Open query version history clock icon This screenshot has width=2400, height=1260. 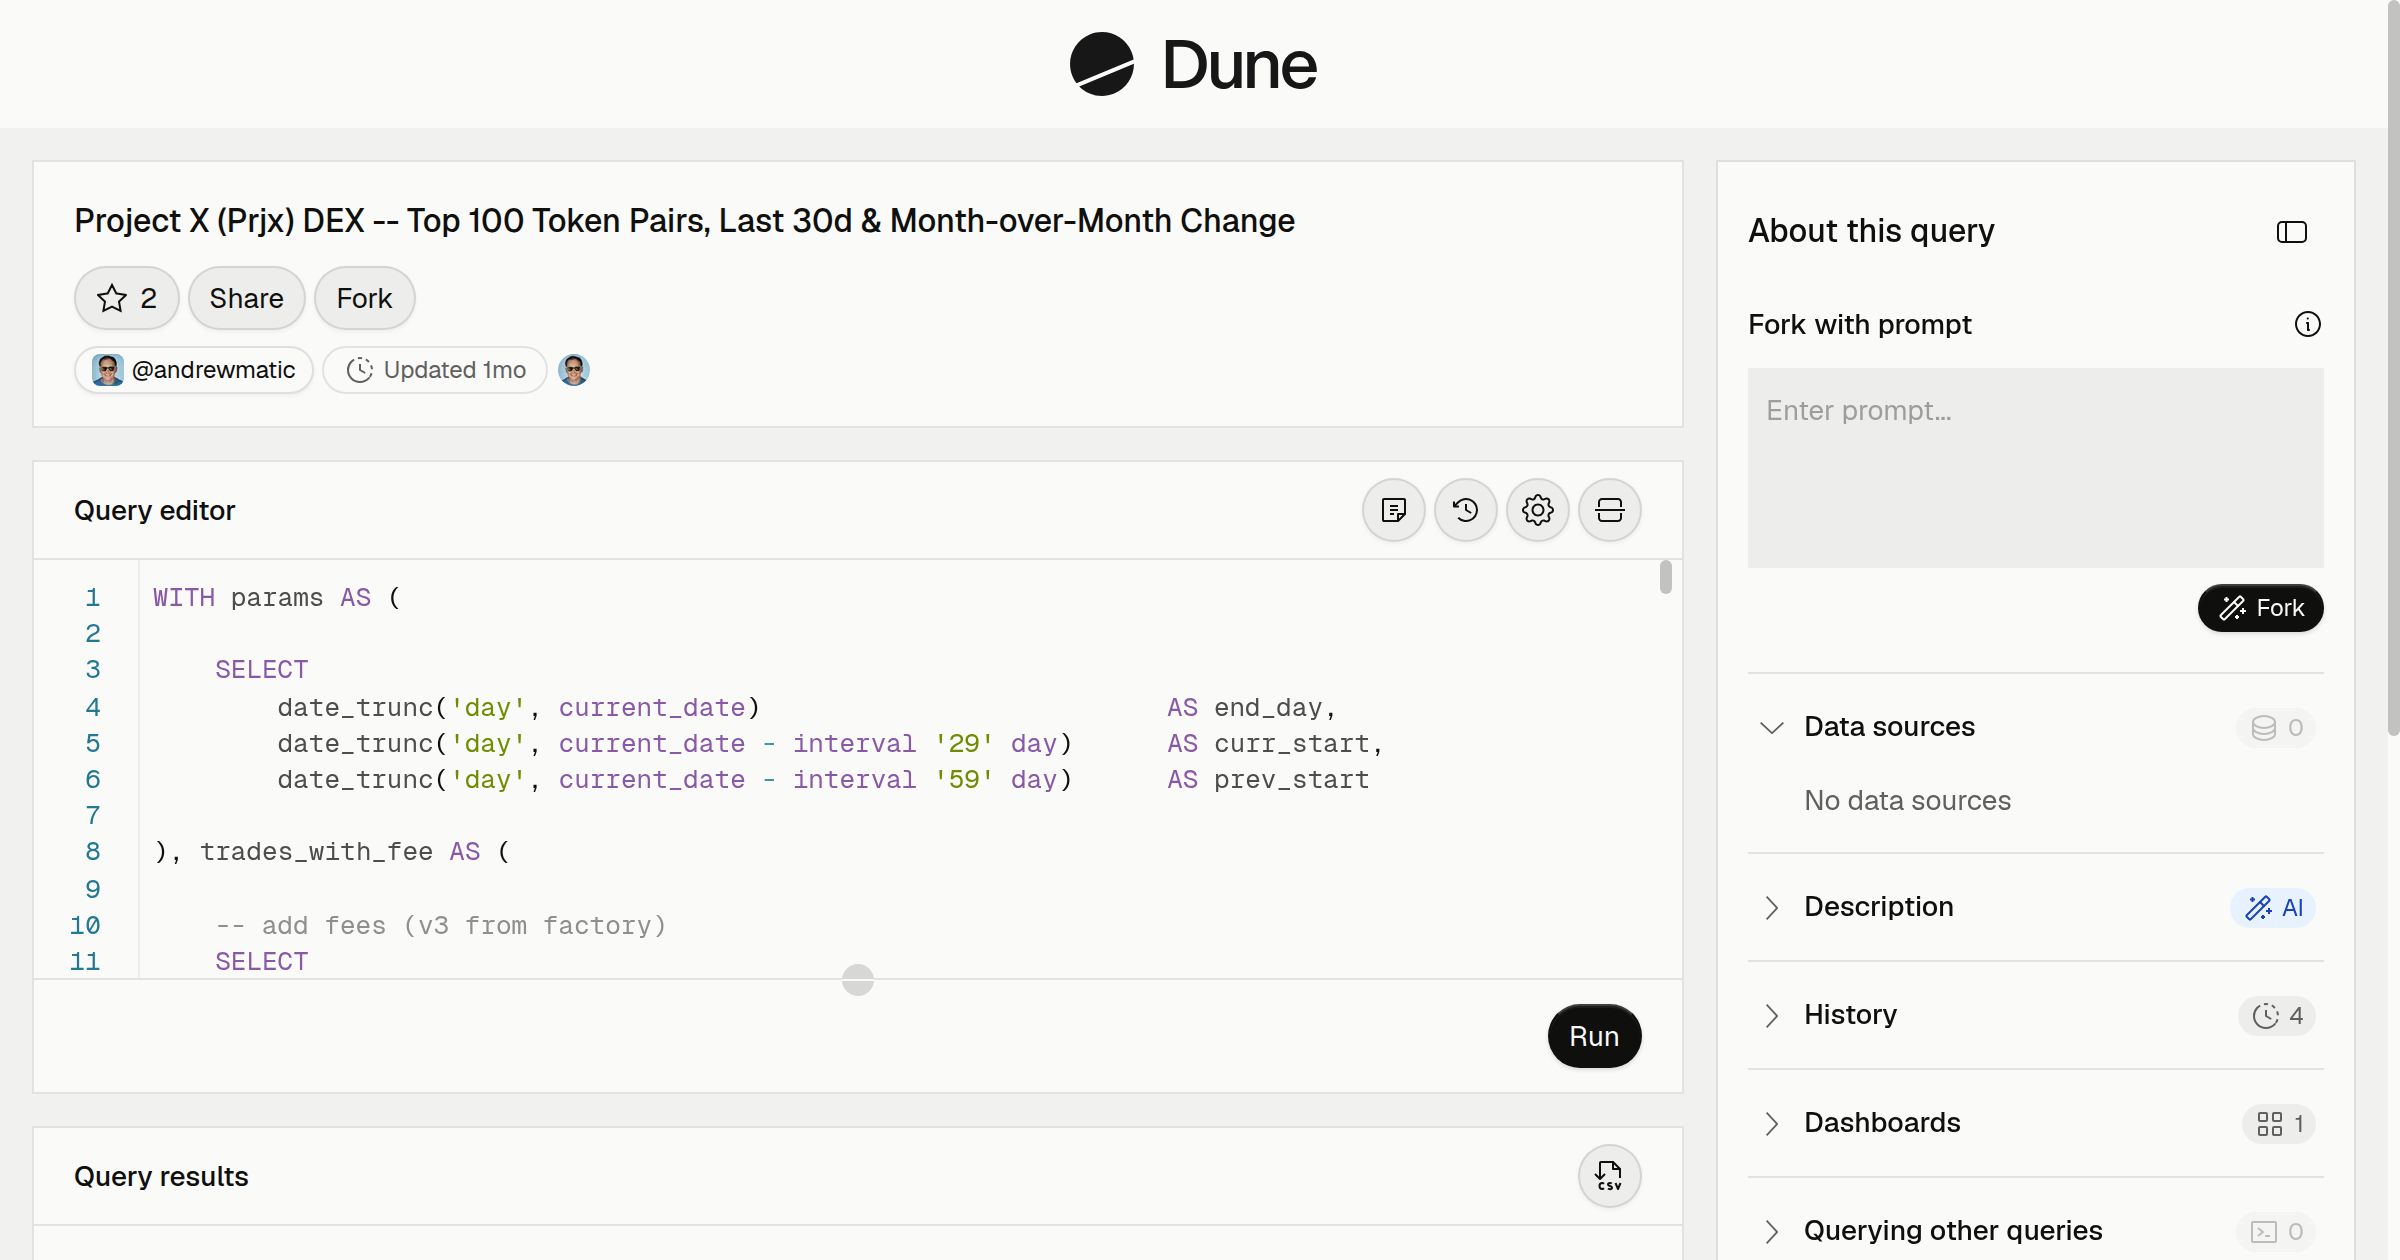[x=1465, y=510]
